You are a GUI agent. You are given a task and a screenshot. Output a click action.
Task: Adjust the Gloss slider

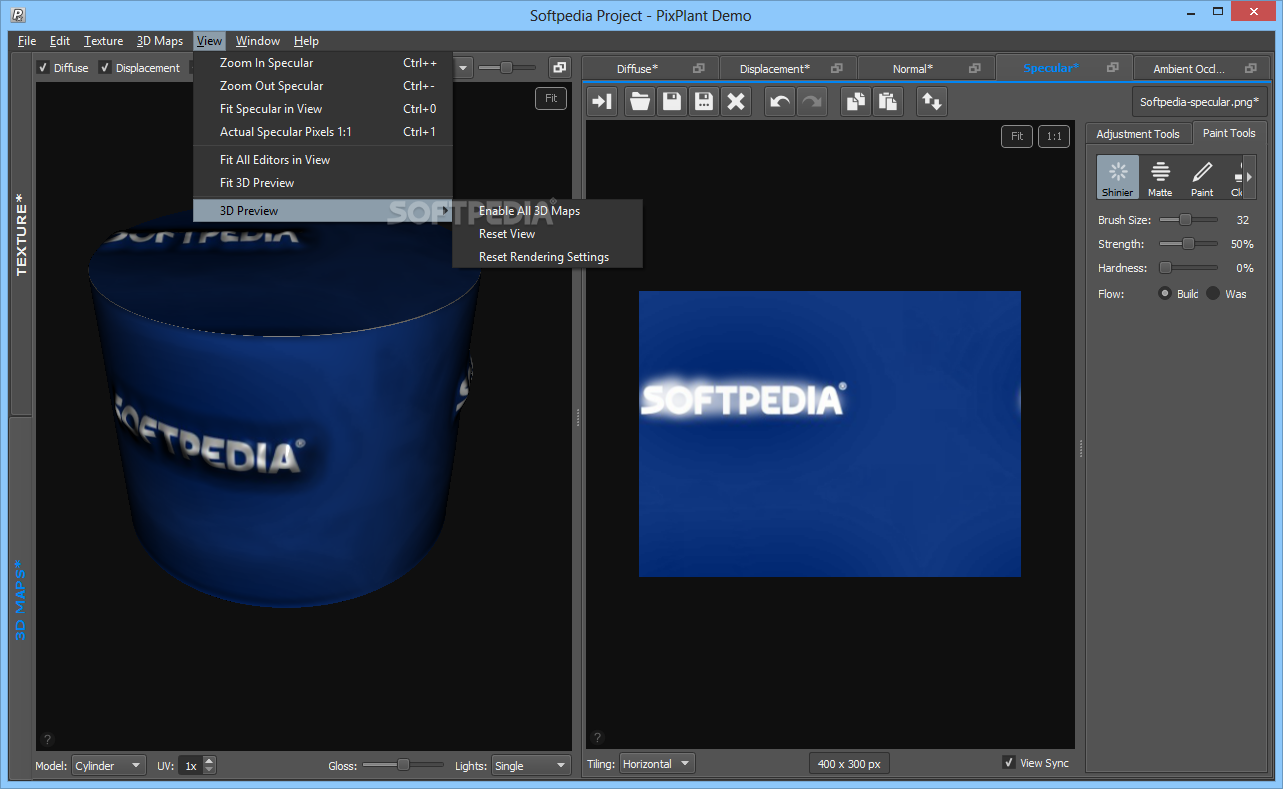click(403, 765)
